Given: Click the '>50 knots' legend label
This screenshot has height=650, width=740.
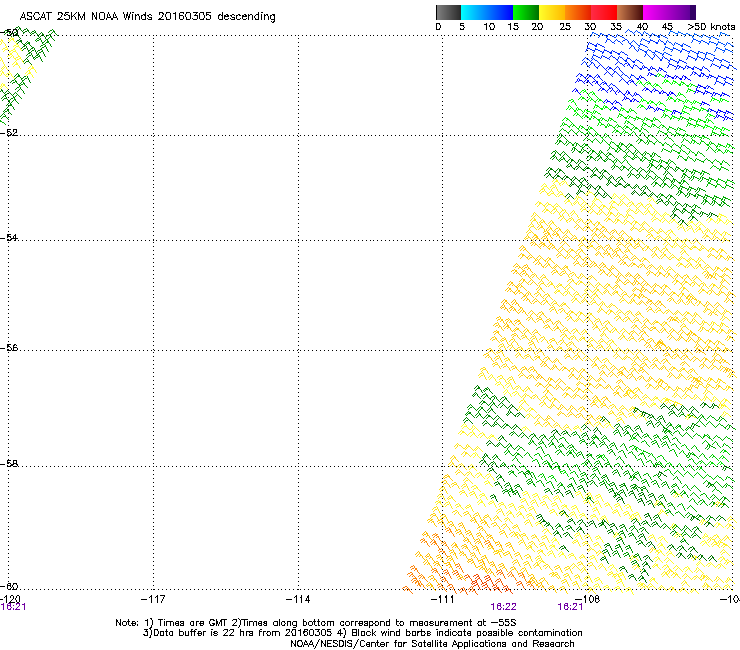Looking at the screenshot, I should [x=711, y=27].
